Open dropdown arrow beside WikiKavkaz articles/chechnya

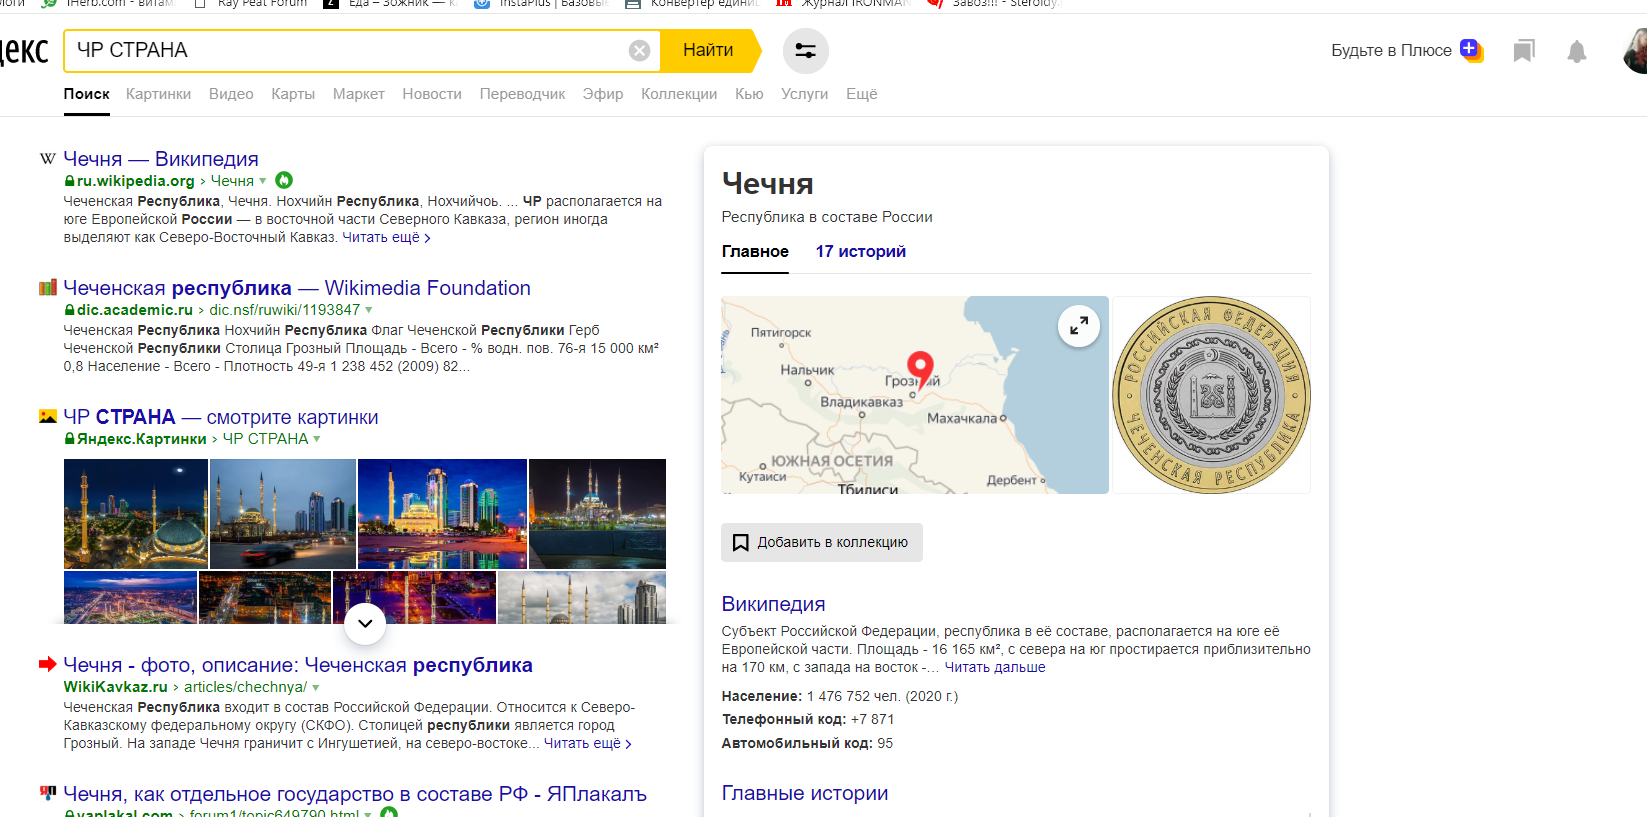tap(316, 687)
